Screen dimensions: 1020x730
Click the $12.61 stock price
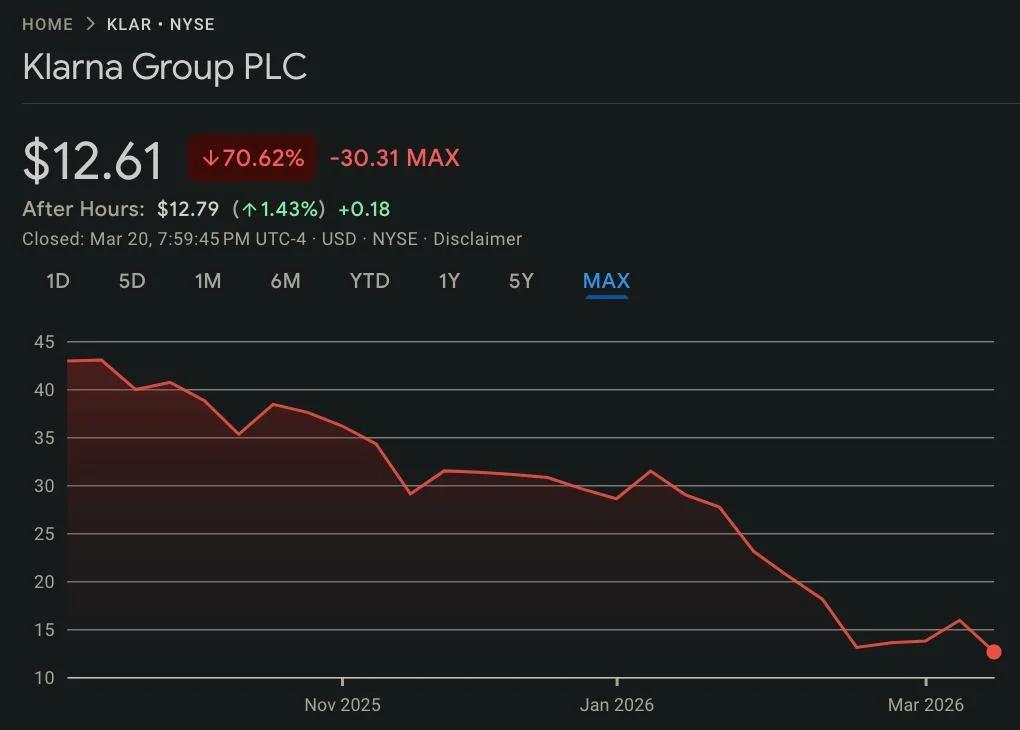point(93,158)
